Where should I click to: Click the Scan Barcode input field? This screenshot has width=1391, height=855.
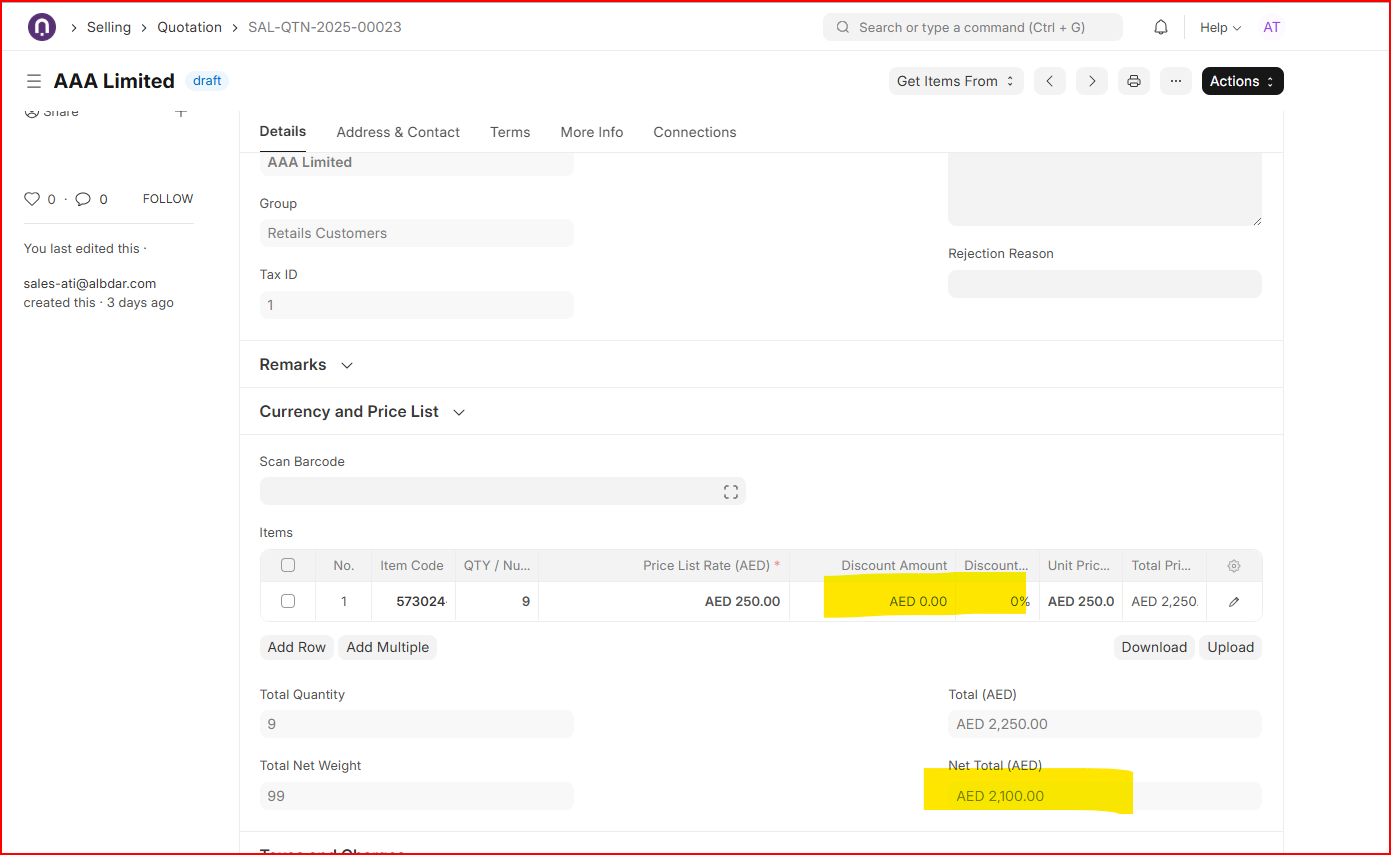pos(490,491)
